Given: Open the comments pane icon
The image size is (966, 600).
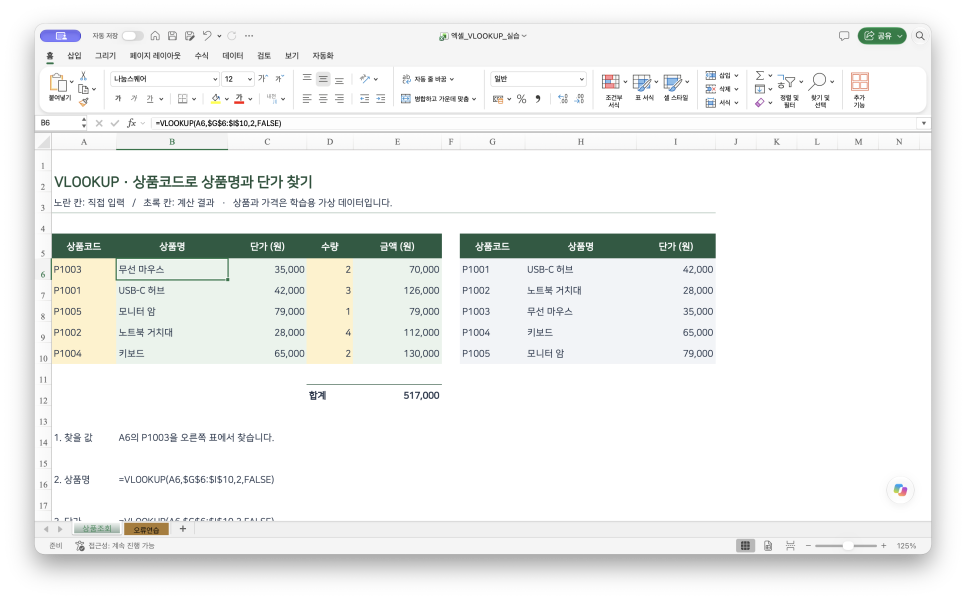Looking at the screenshot, I should point(844,36).
